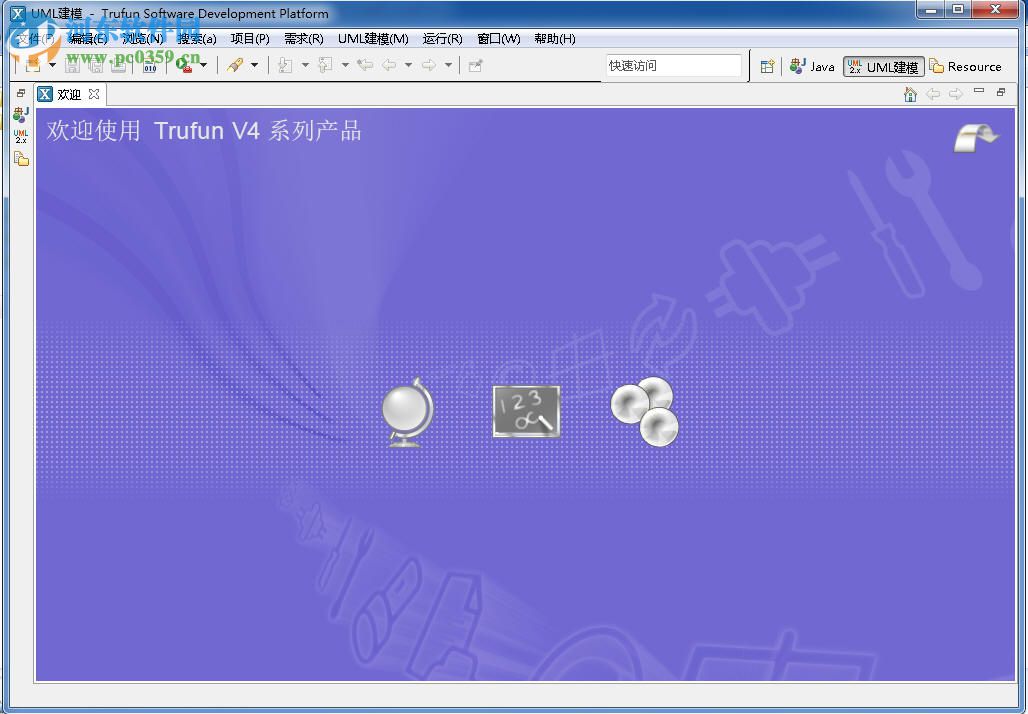Minimize the welcome view panel
Viewport: 1028px width, 714px height.
979,91
